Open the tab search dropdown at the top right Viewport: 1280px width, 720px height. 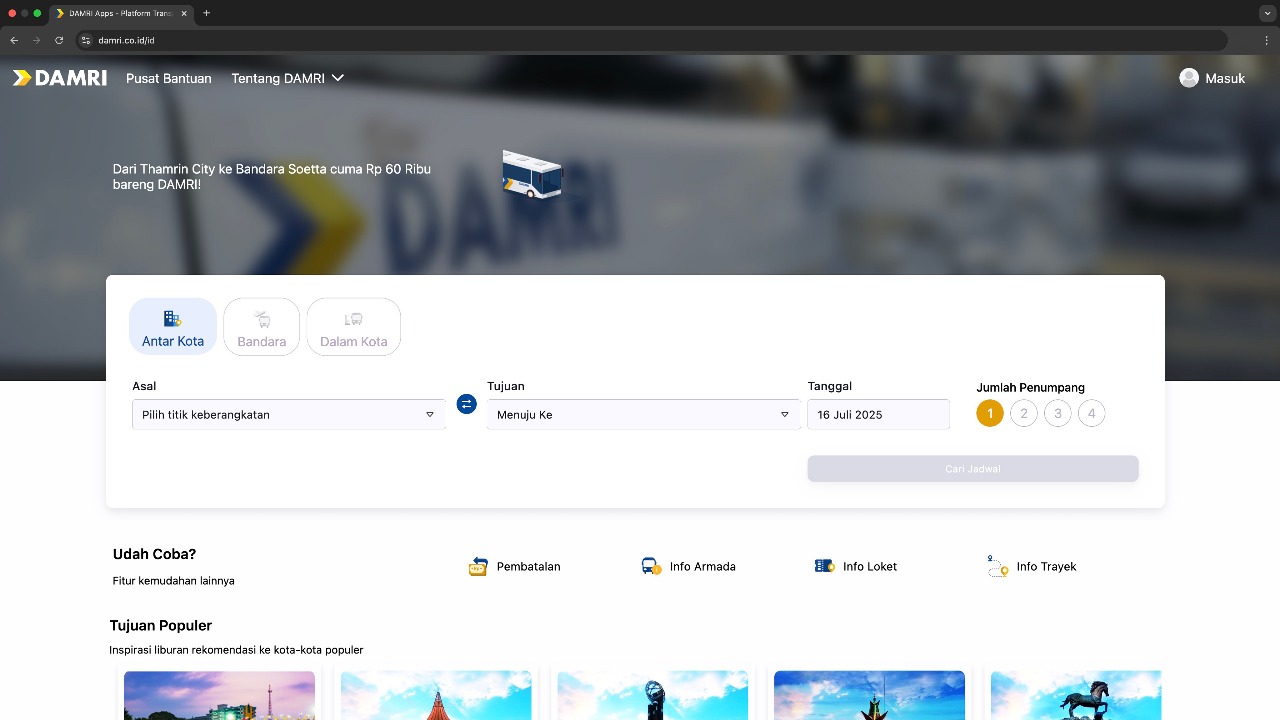(x=1267, y=13)
